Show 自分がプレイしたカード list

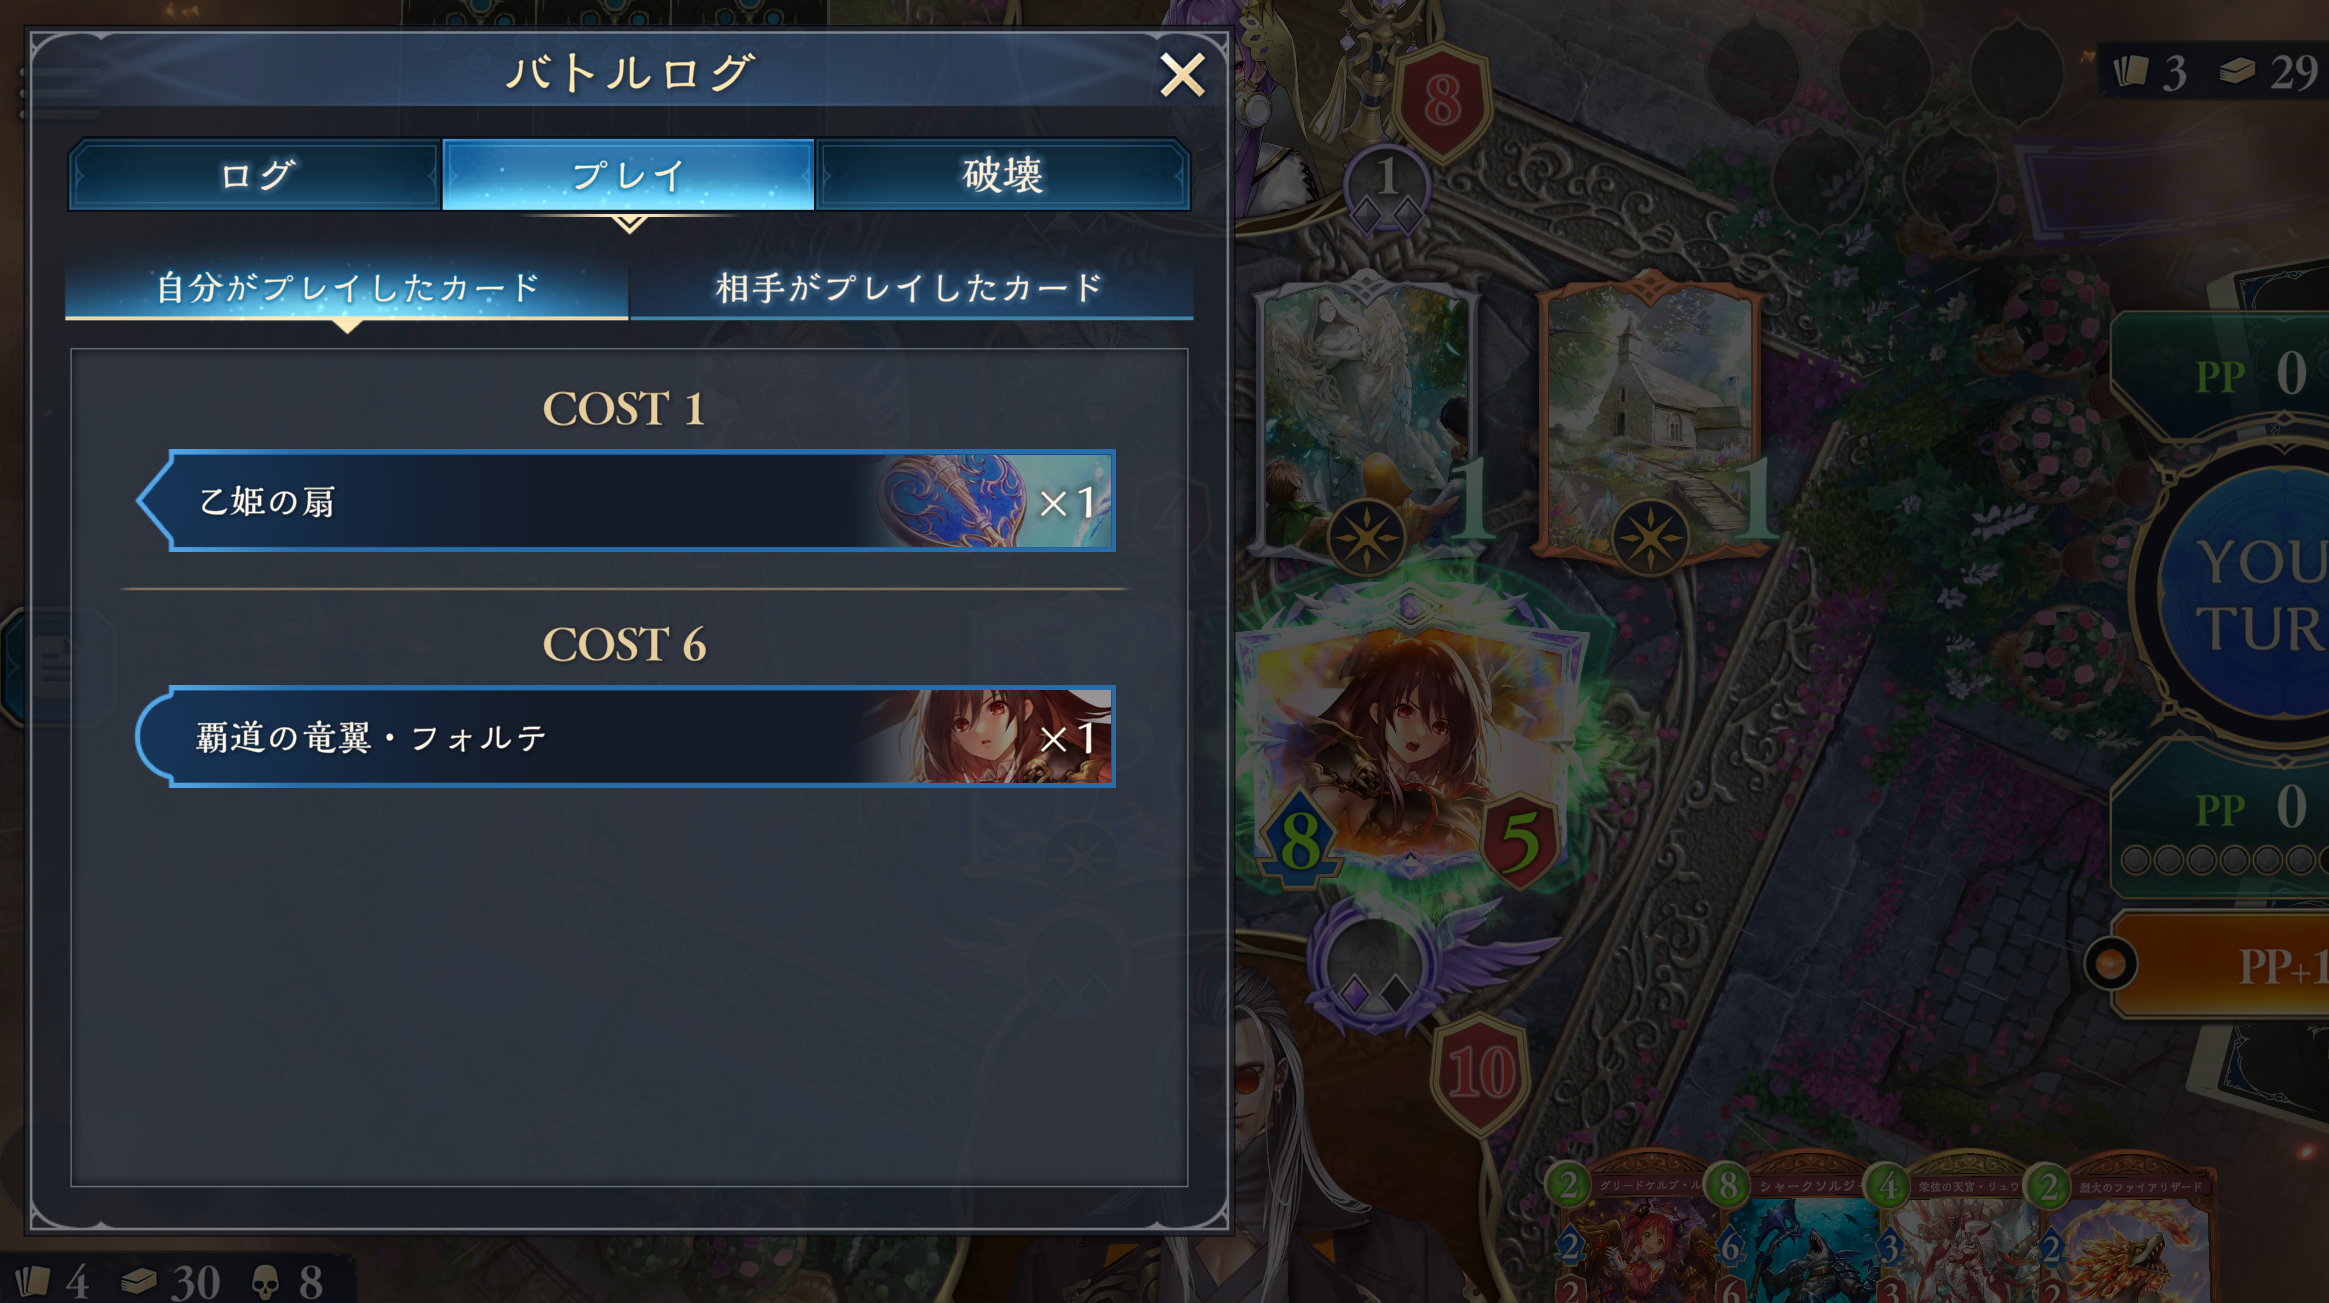coord(347,288)
